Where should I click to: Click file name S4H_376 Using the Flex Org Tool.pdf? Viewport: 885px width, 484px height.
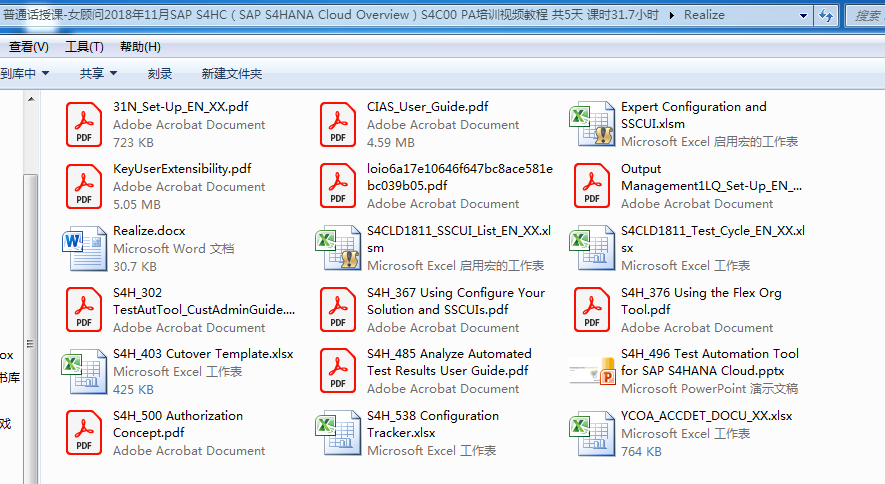(x=701, y=301)
